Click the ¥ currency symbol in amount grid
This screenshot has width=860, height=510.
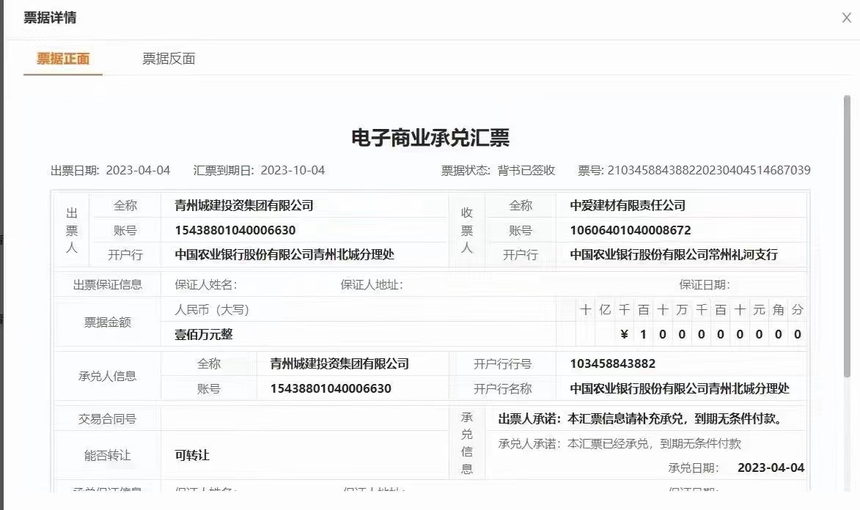tap(624, 335)
